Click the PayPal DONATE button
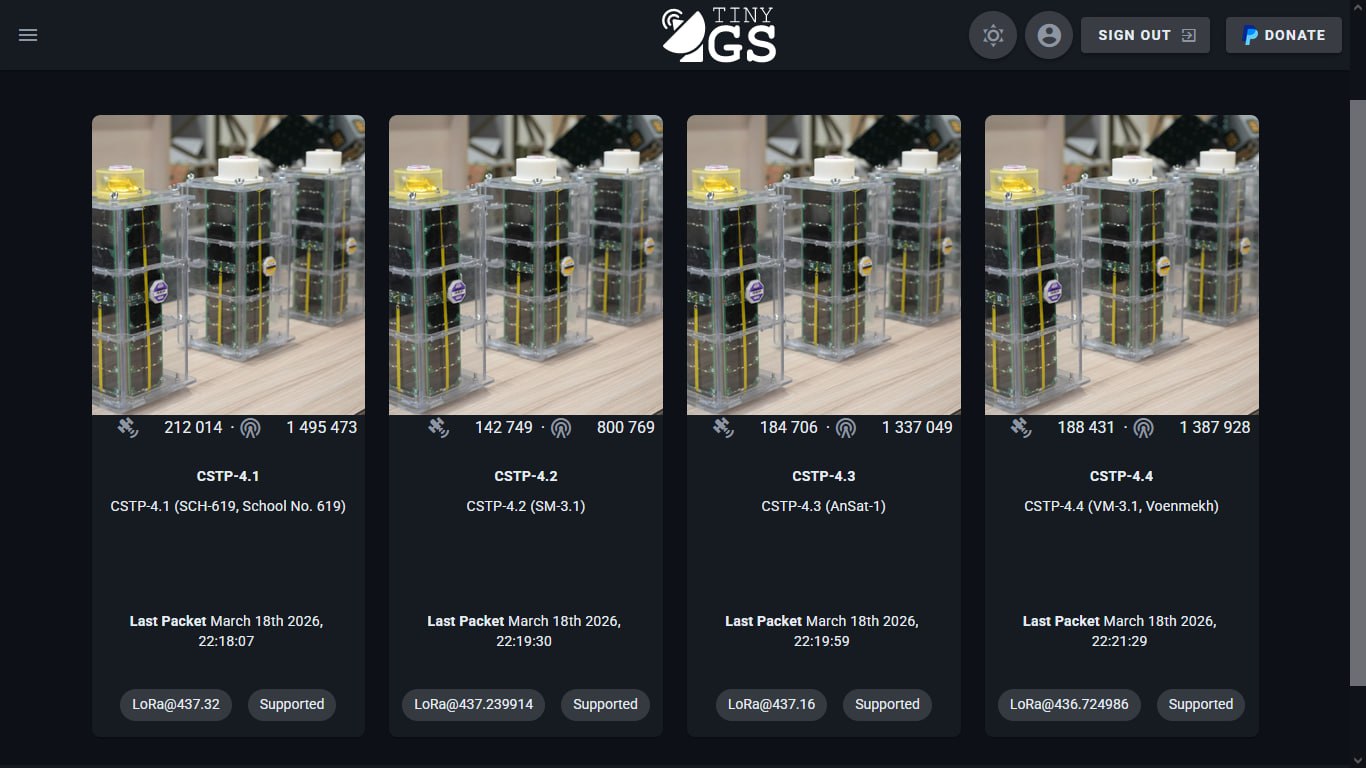 (1284, 35)
